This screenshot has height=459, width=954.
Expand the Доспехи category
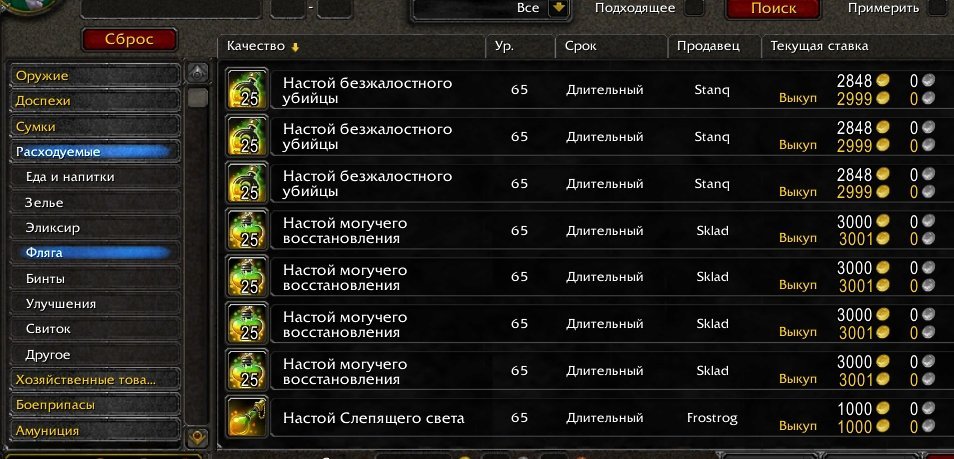click(x=96, y=101)
